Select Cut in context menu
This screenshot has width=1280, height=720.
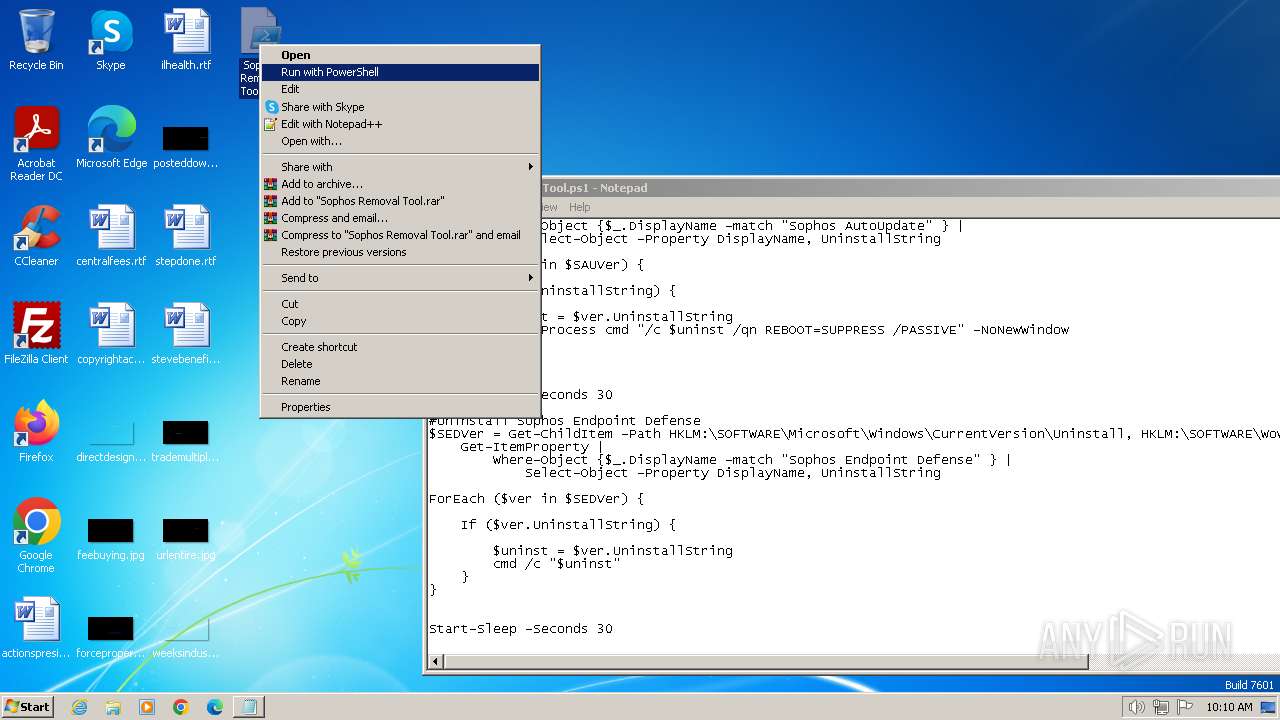click(x=400, y=304)
